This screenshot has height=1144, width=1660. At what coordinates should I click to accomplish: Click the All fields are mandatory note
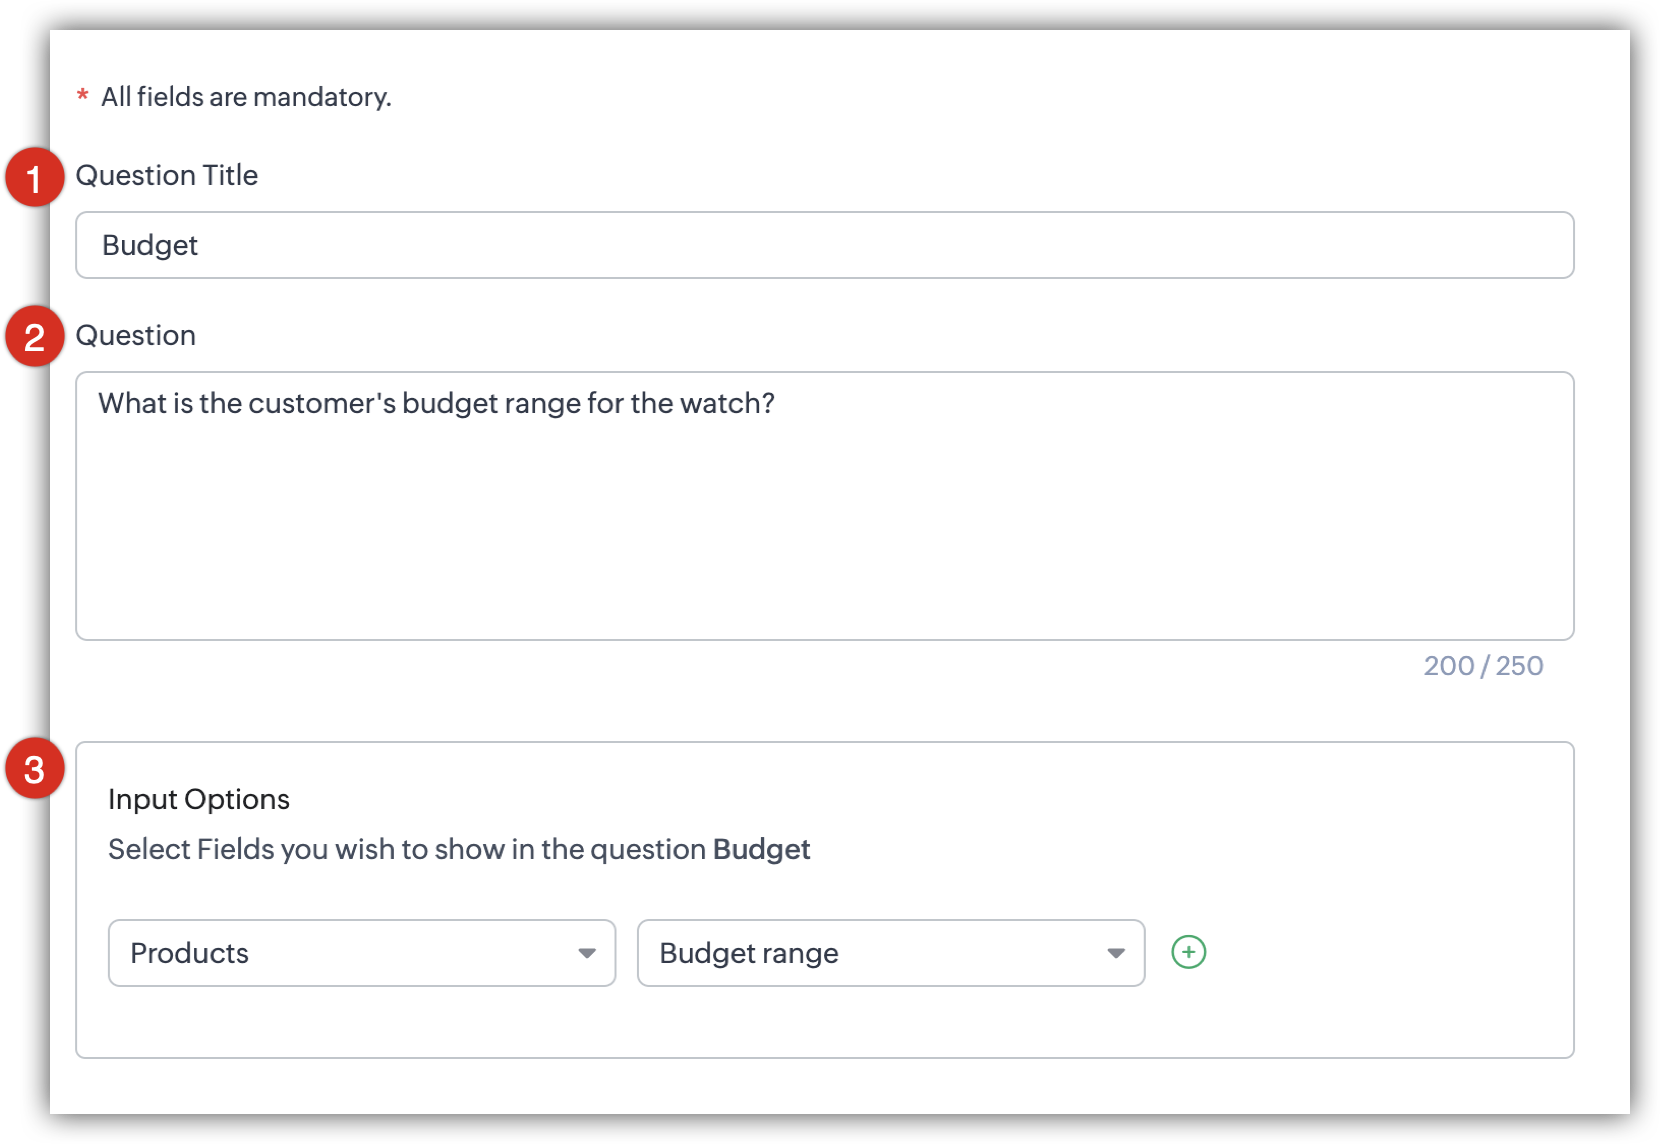tap(246, 97)
